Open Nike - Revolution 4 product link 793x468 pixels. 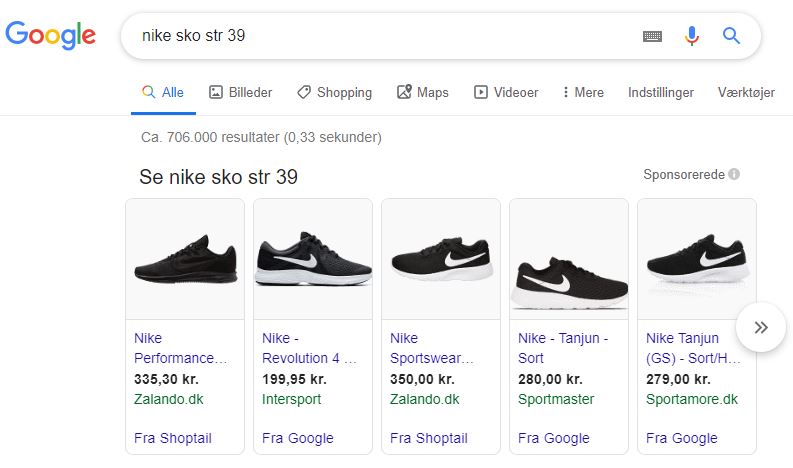click(309, 348)
